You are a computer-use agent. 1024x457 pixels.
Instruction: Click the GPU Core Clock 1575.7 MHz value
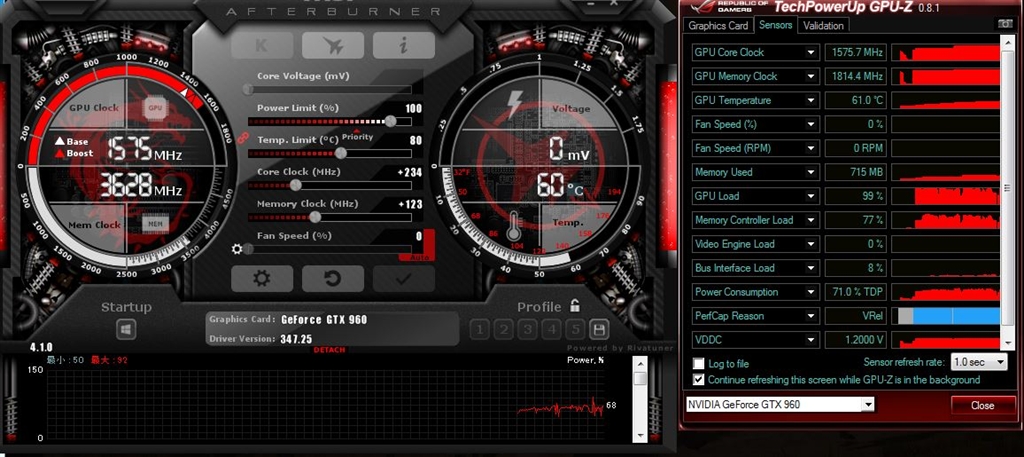(x=856, y=53)
